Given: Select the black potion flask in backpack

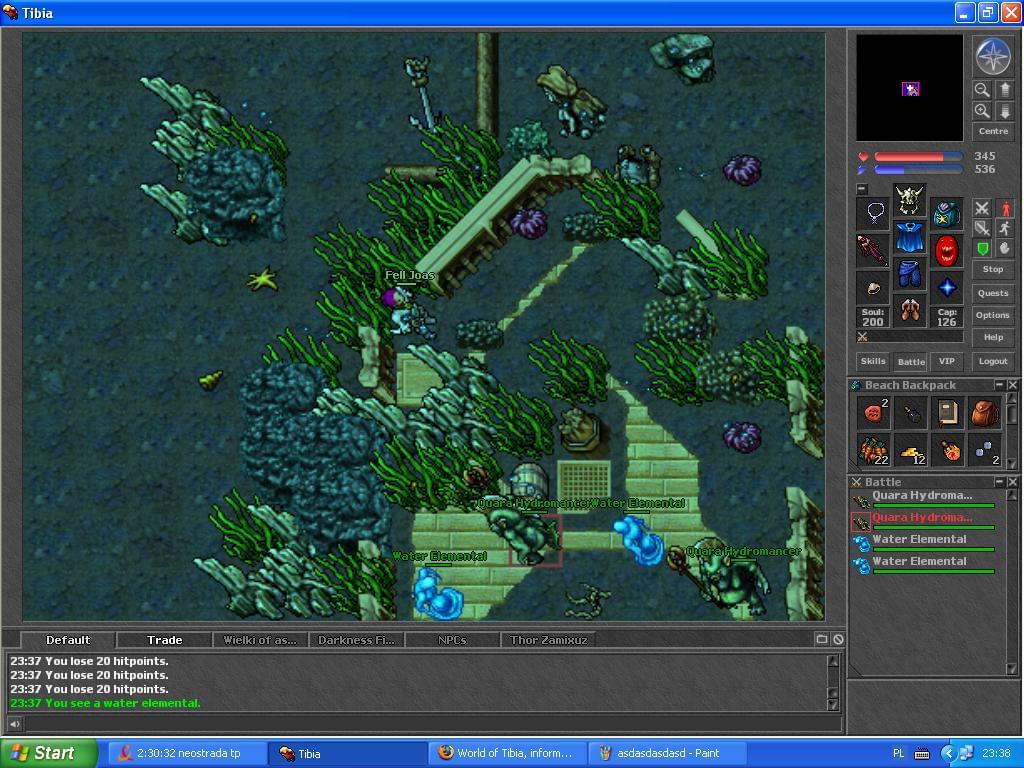Looking at the screenshot, I should (911, 413).
